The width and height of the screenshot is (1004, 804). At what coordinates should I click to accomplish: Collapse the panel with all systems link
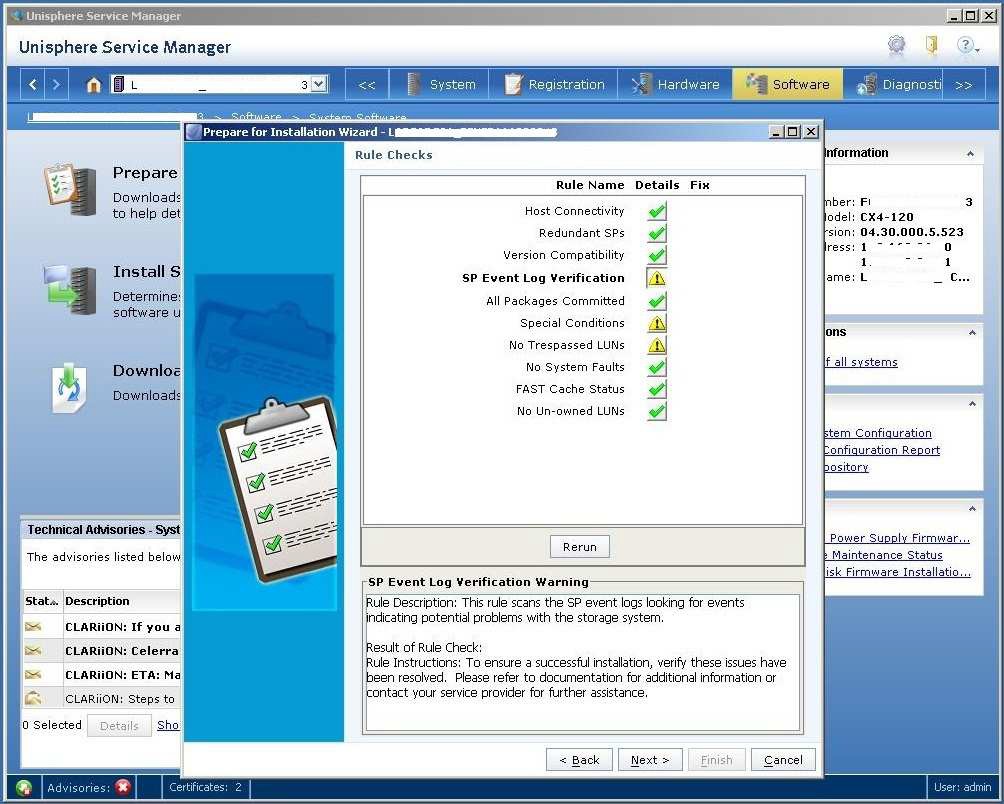[972, 333]
